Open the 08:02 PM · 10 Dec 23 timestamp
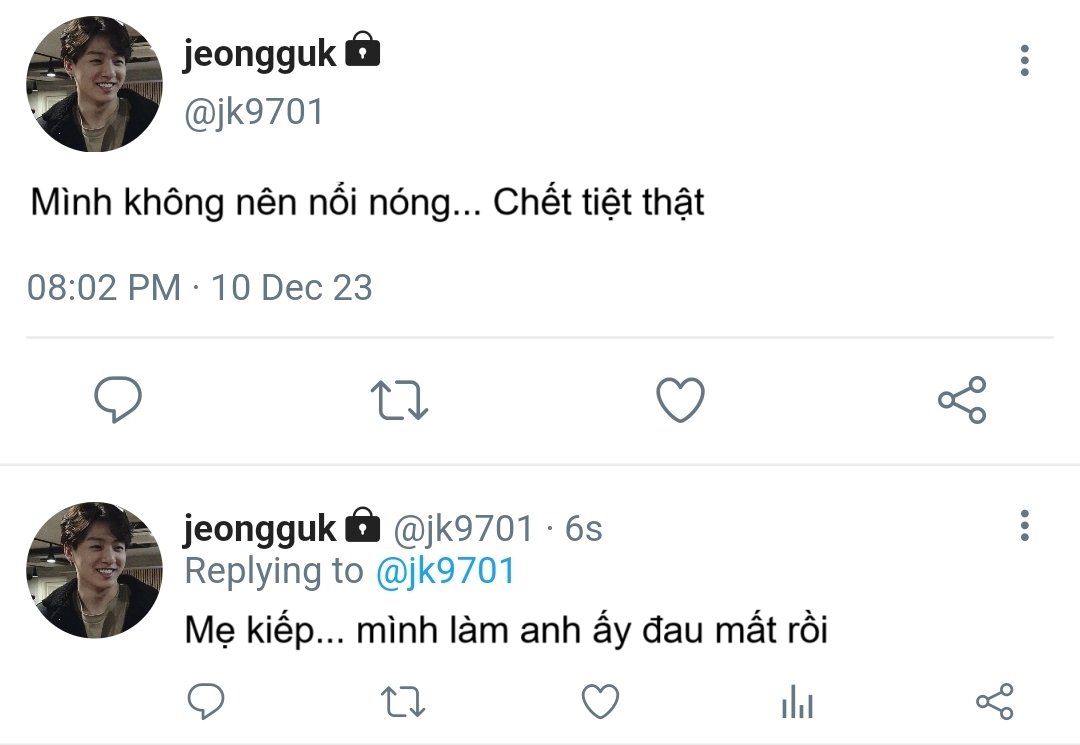The width and height of the screenshot is (1080, 745). tap(200, 288)
